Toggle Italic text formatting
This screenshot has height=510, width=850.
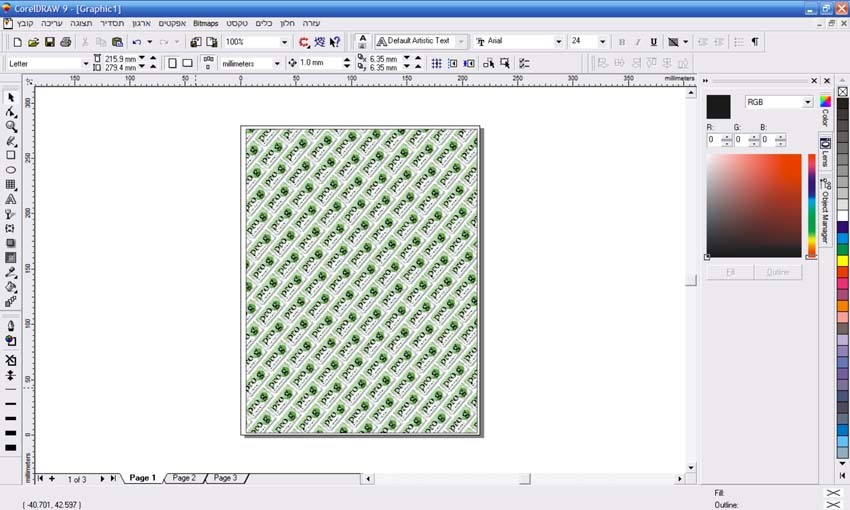pos(638,42)
